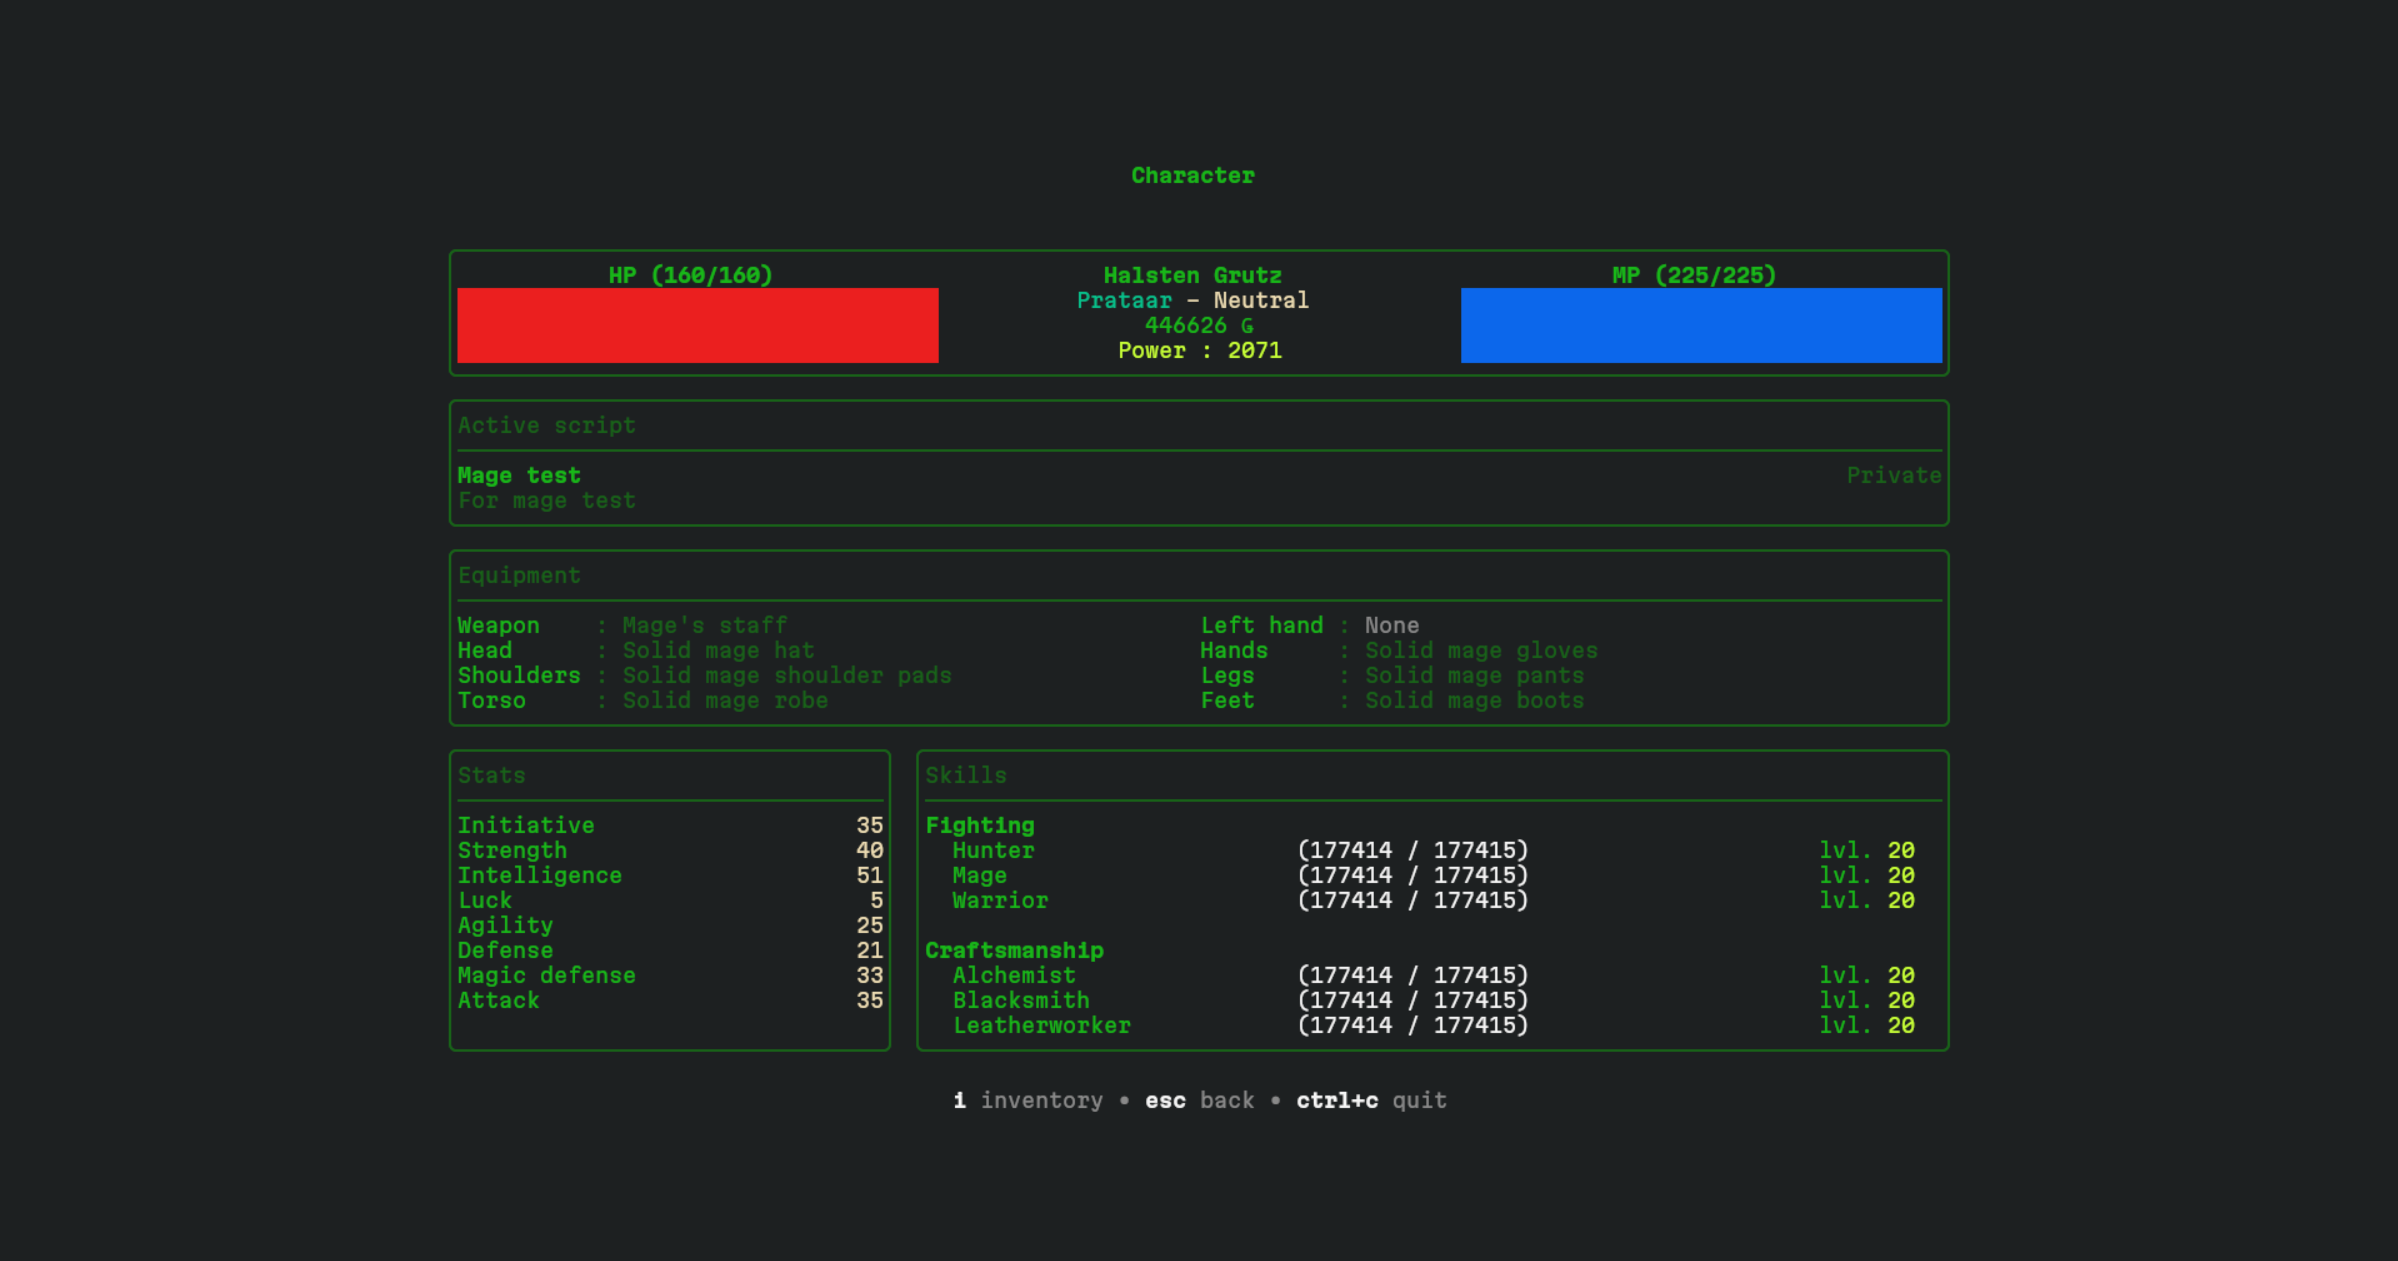Click the Initiative stat row

pos(670,825)
